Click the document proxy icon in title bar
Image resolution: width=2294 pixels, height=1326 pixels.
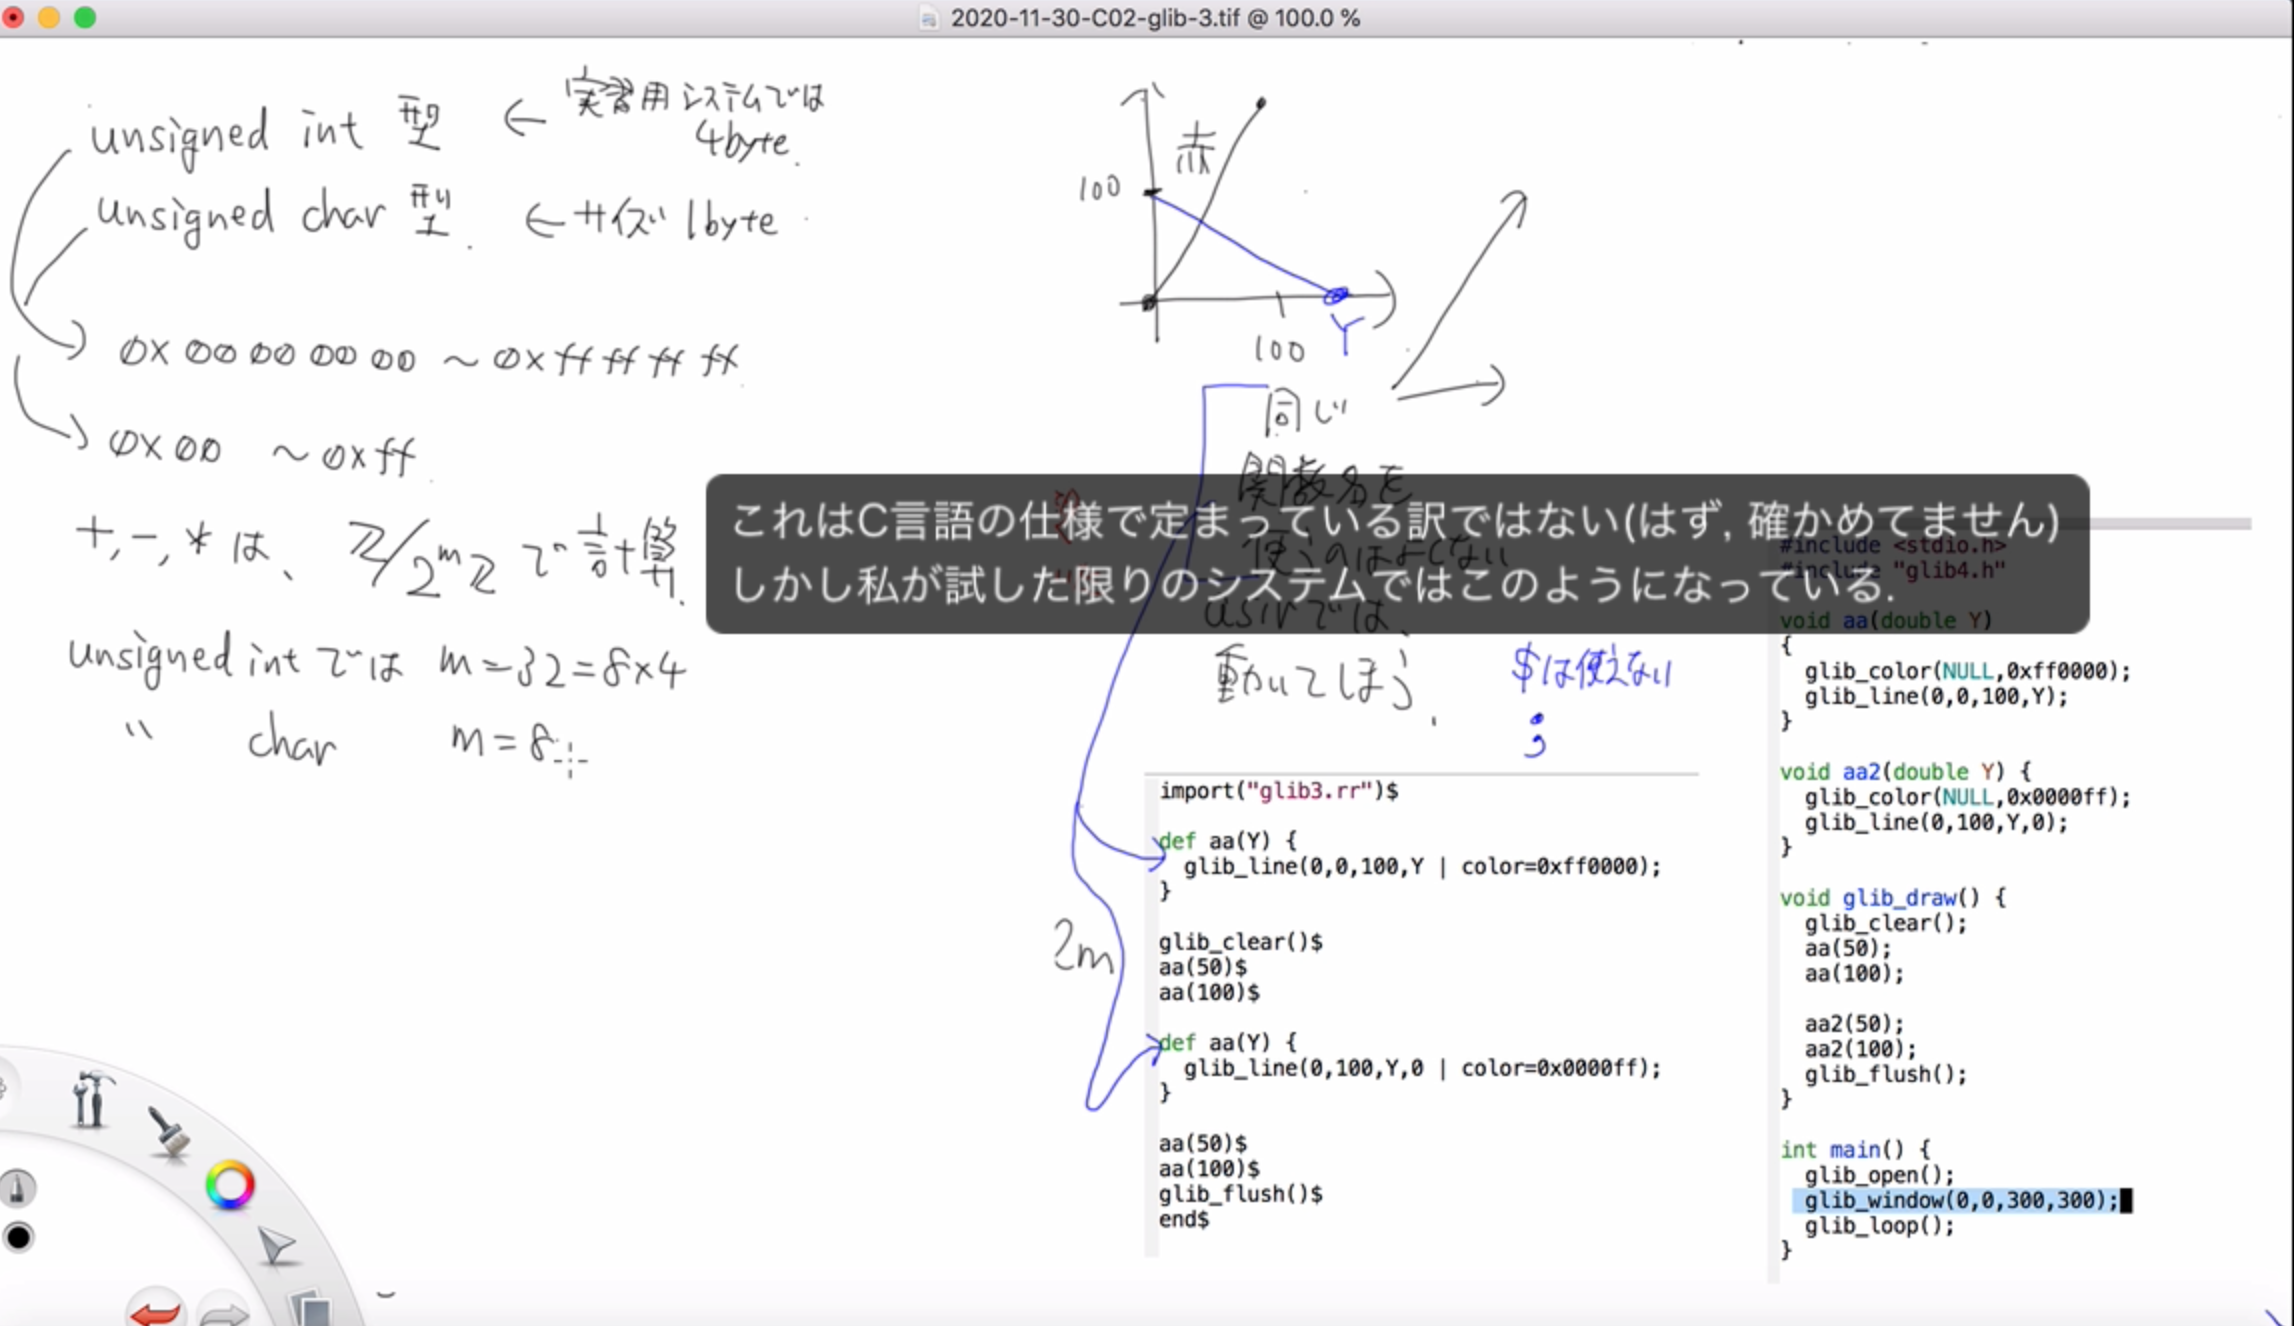929,18
